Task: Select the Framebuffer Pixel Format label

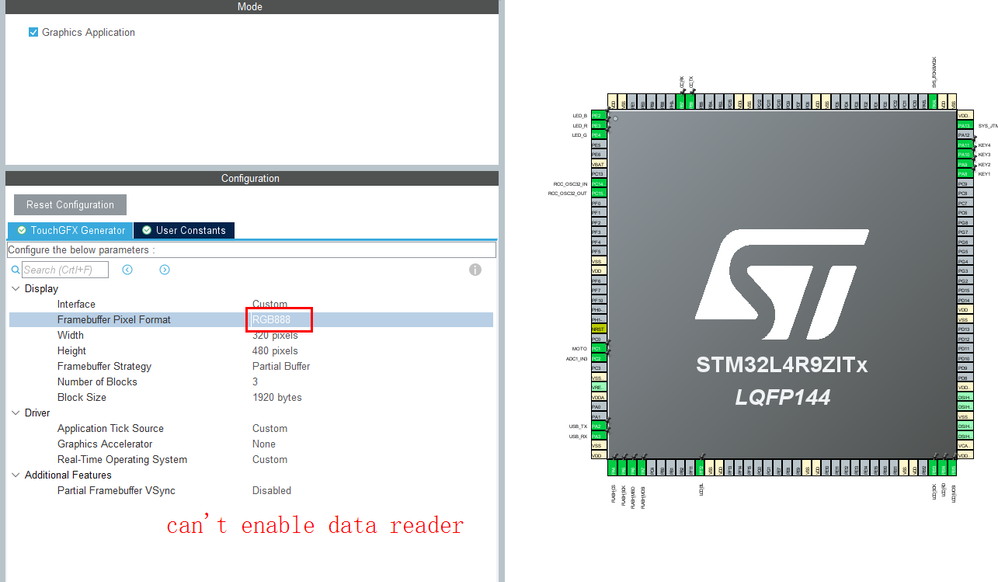Action: coord(114,320)
